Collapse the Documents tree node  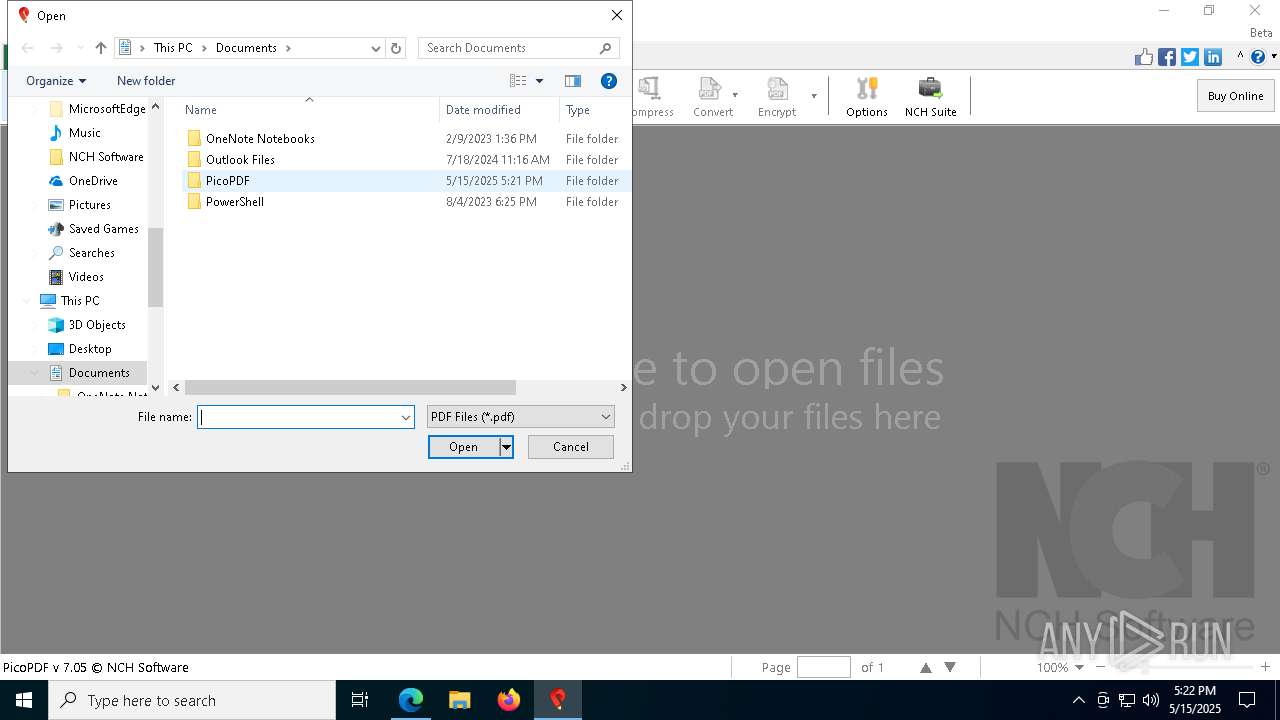tap(35, 373)
